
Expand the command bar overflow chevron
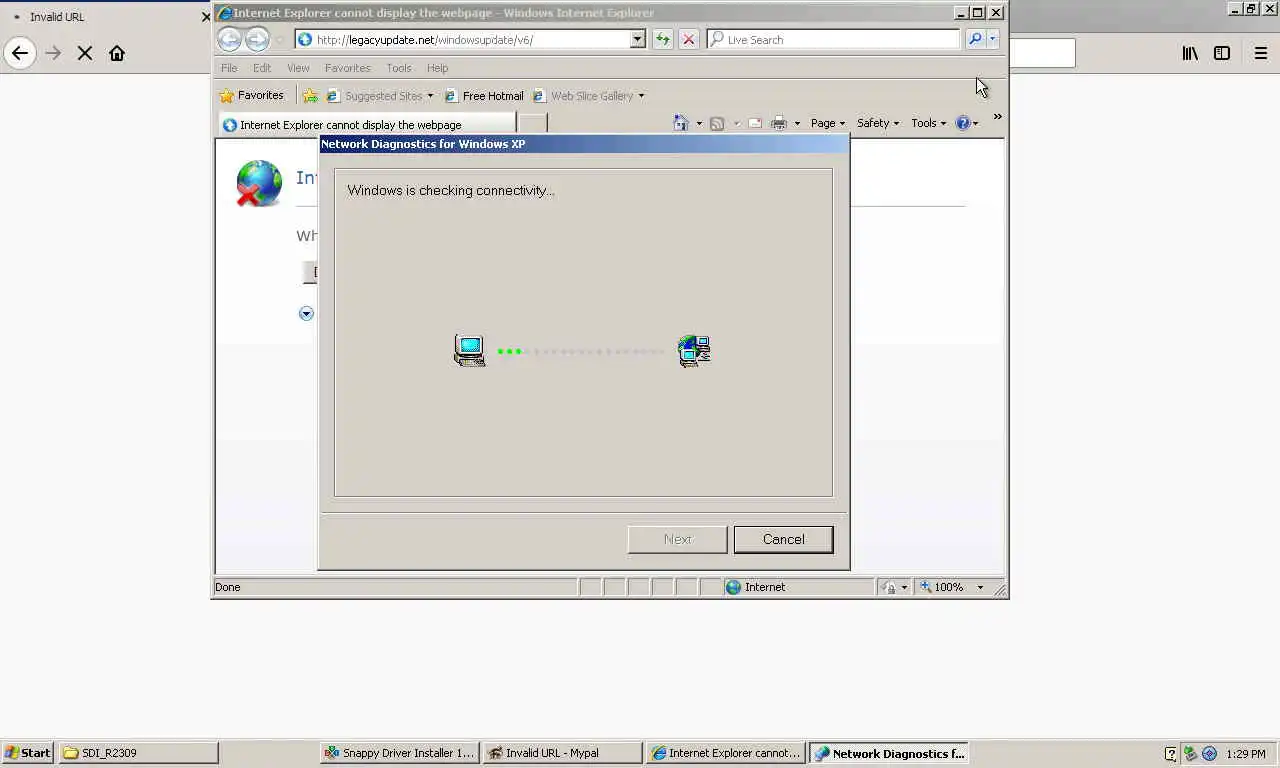997,118
